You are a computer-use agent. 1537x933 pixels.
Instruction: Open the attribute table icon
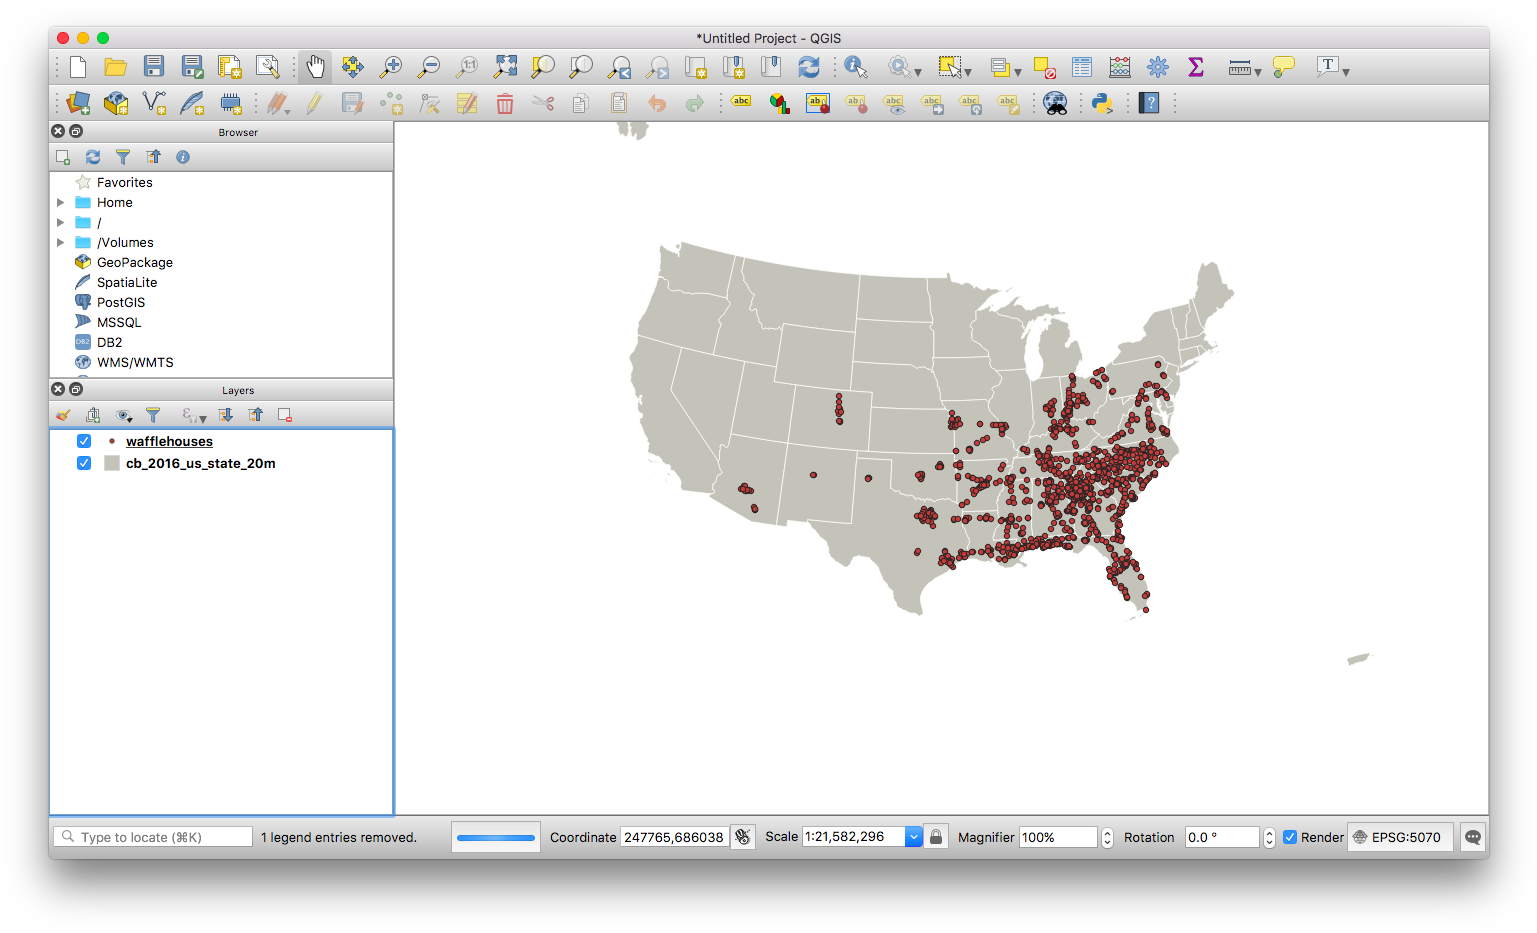click(x=1081, y=67)
